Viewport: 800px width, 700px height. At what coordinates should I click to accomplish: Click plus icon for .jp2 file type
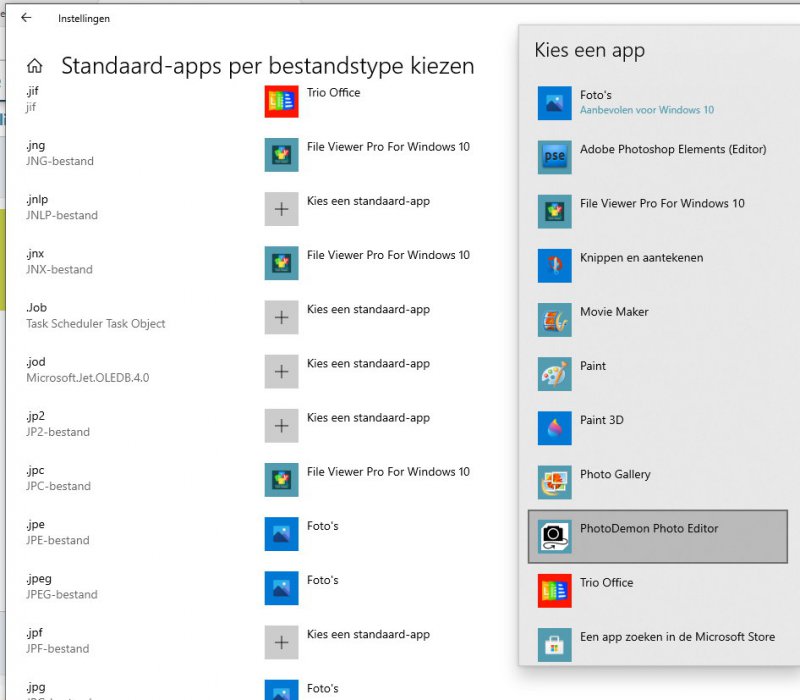click(281, 425)
